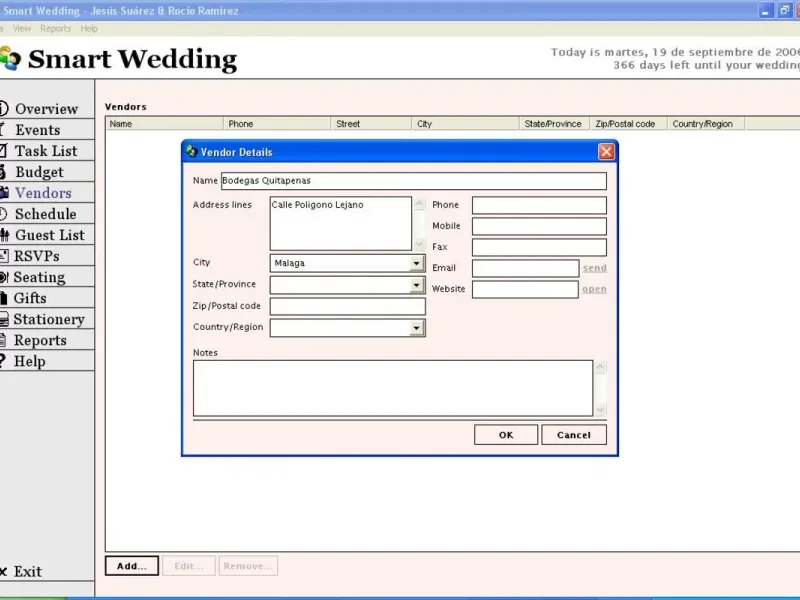Click the Budget money bag icon
The image size is (800, 600).
point(3,172)
